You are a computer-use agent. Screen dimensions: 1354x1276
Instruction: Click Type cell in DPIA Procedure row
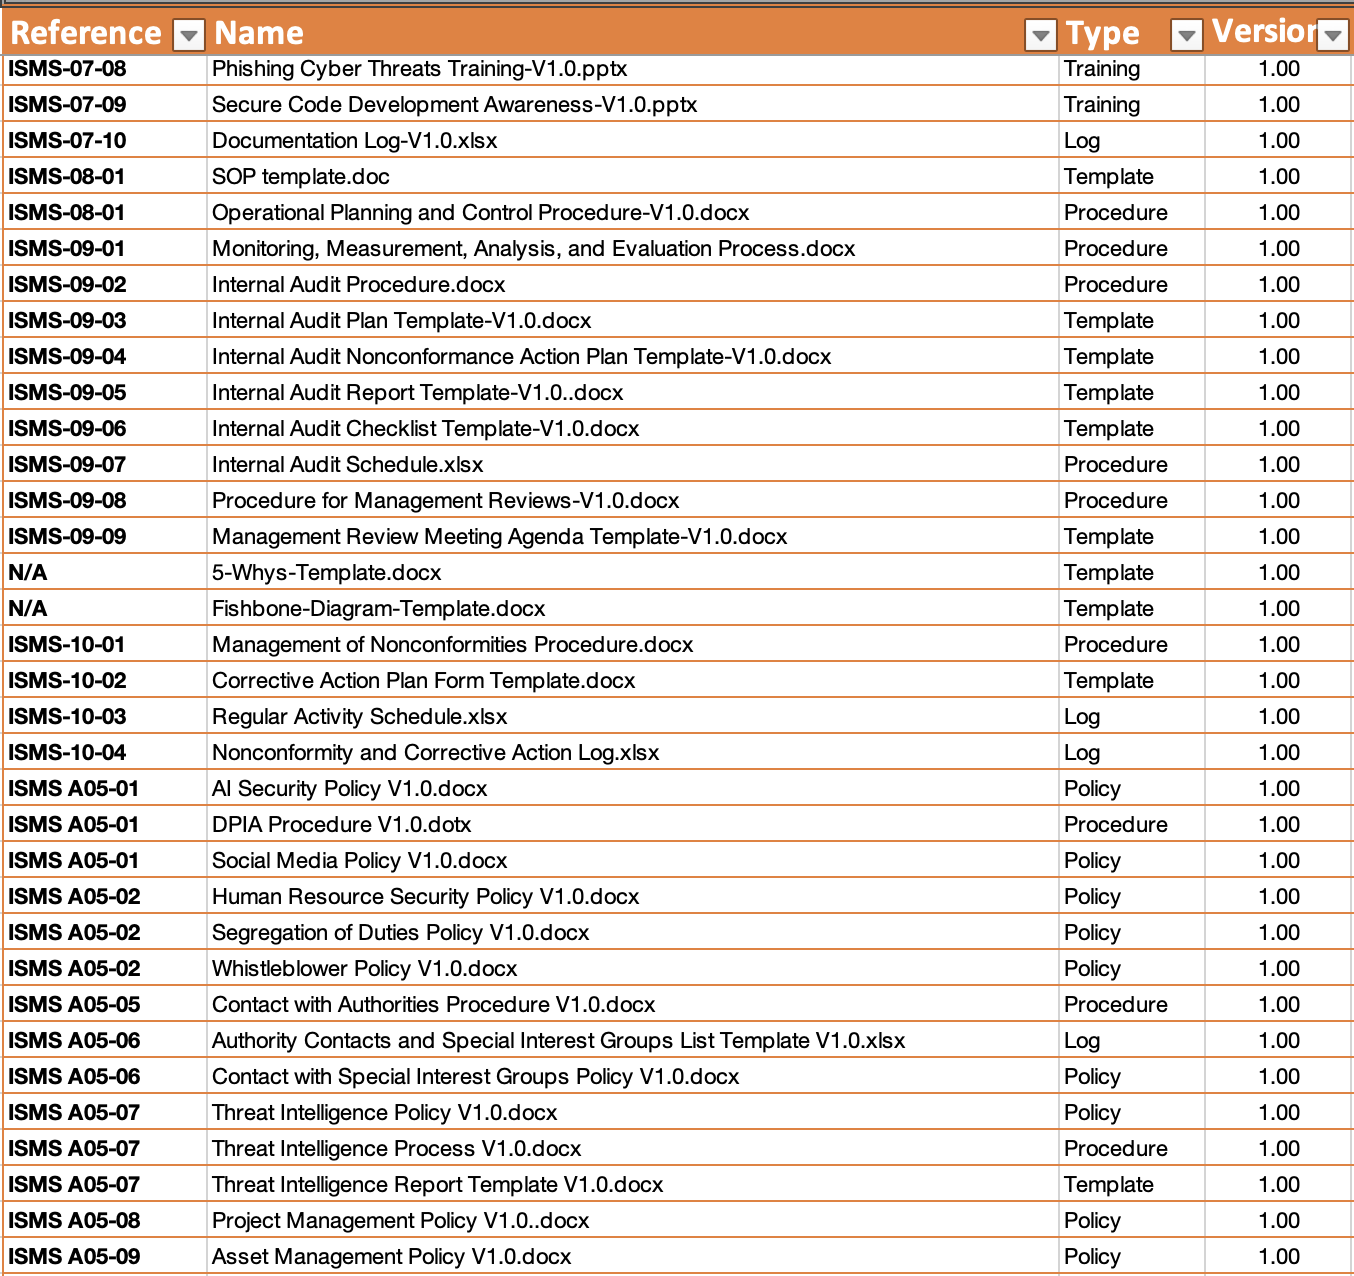pos(1132,825)
